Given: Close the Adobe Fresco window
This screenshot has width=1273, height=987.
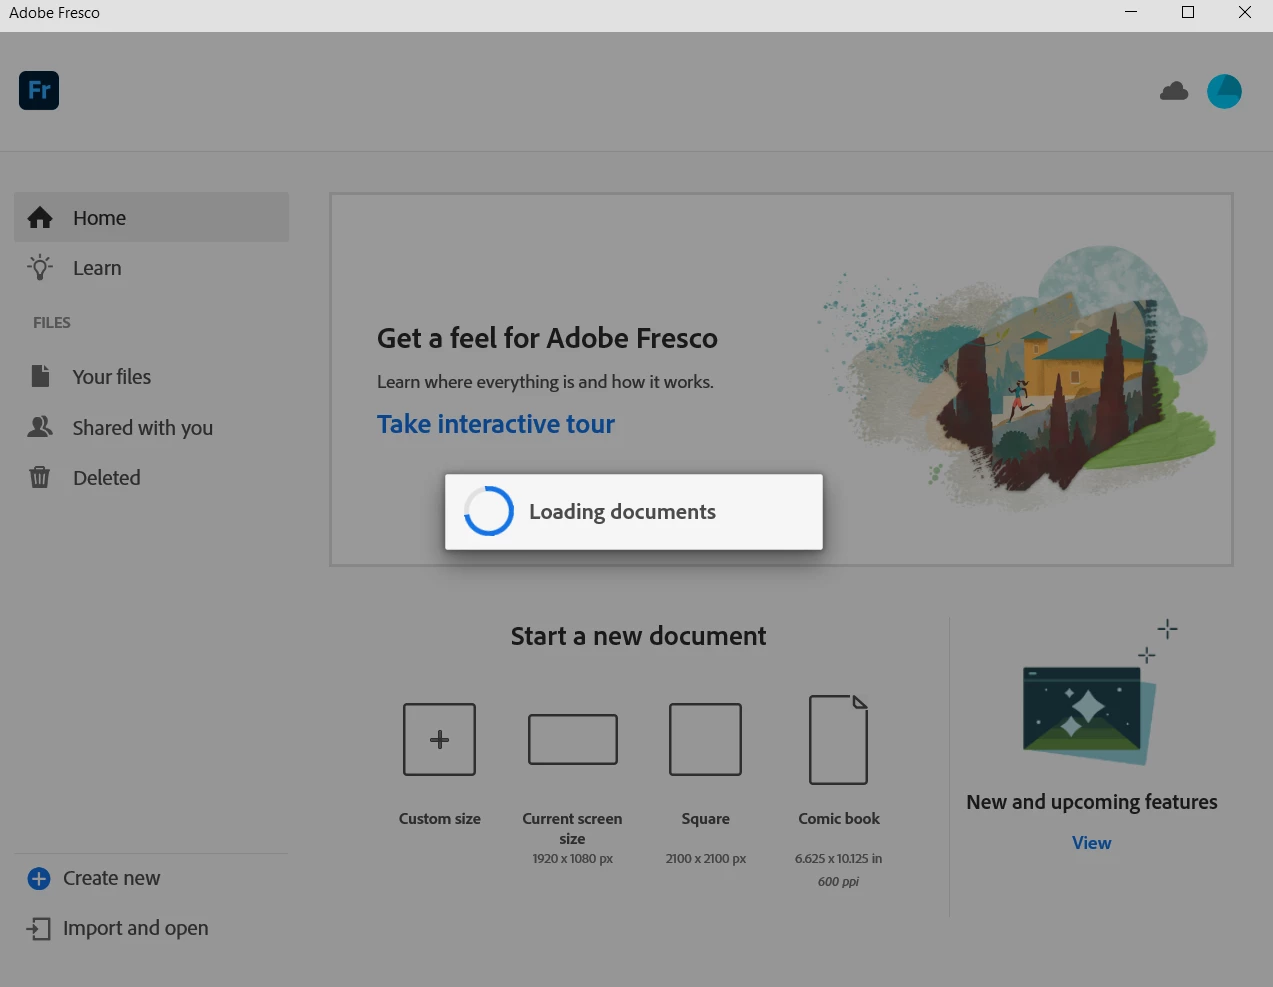Looking at the screenshot, I should tap(1245, 13).
